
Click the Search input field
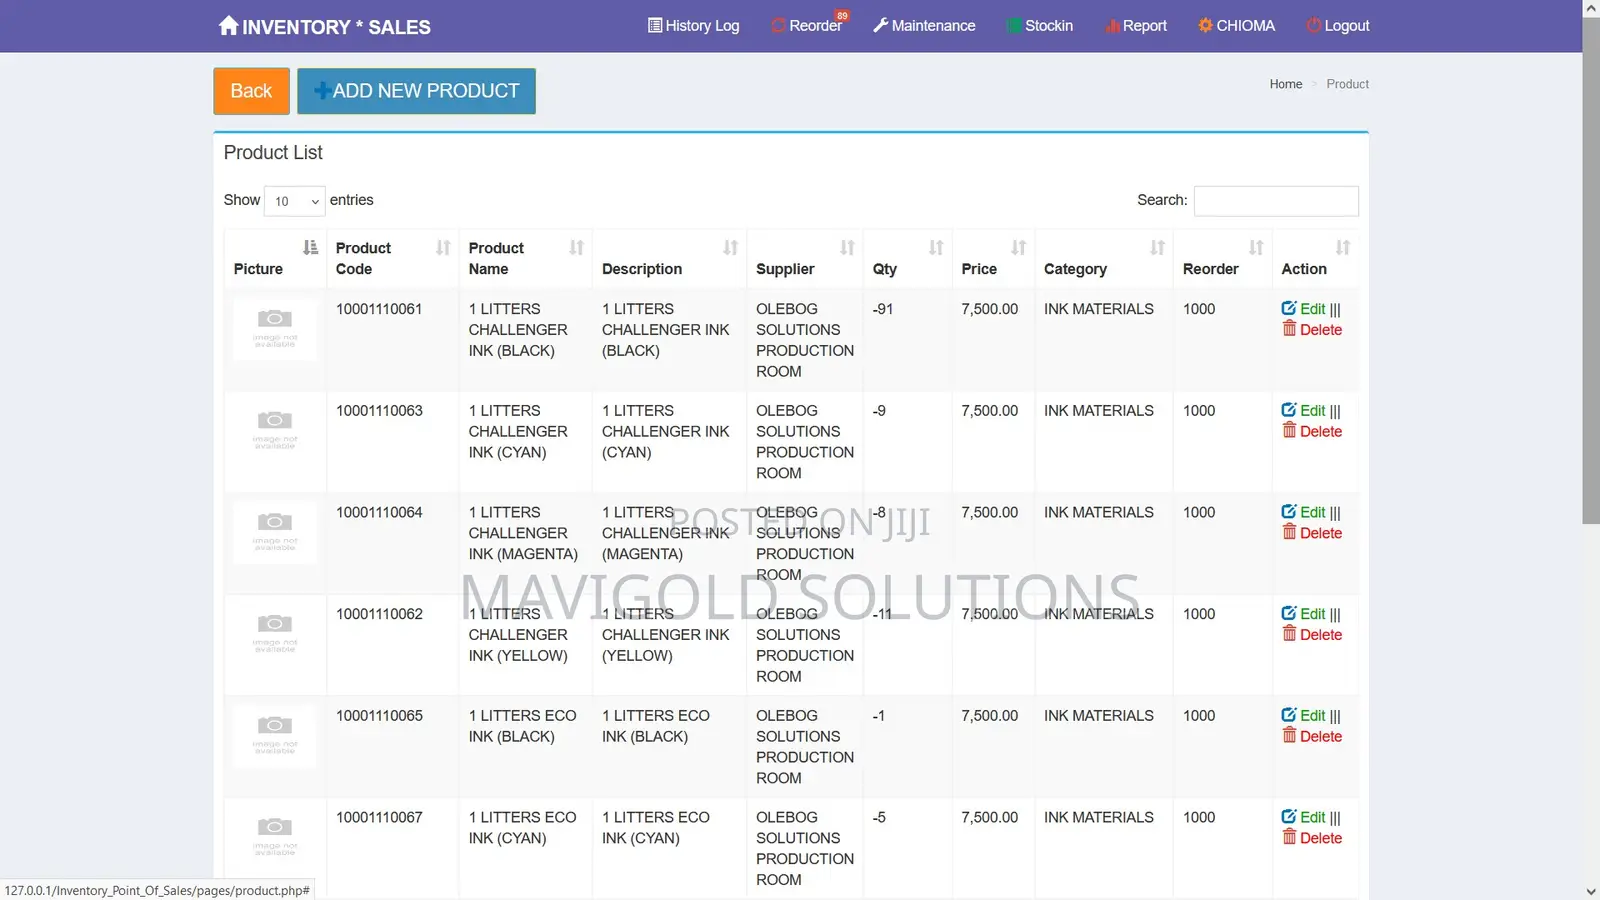1276,201
